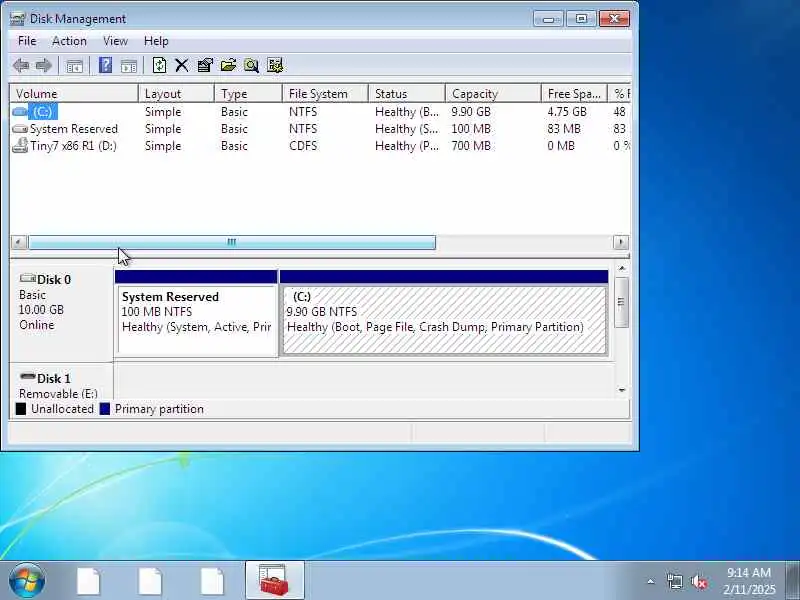Viewport: 800px width, 600px height.
Task: Click the CDFS file system cell
Action: coord(303,146)
